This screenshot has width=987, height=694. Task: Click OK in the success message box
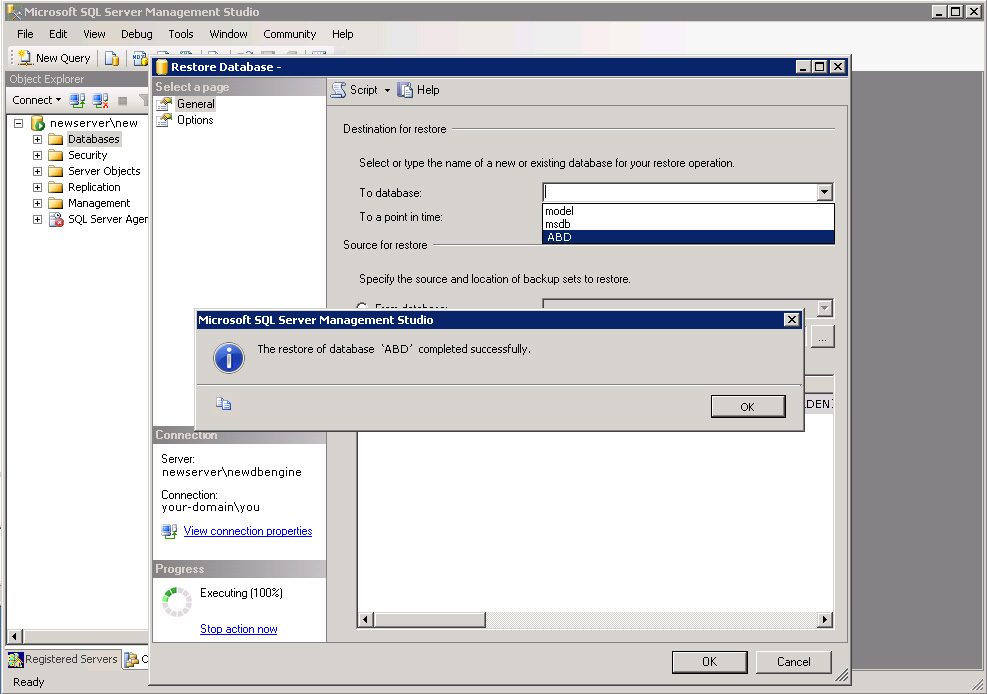[748, 406]
